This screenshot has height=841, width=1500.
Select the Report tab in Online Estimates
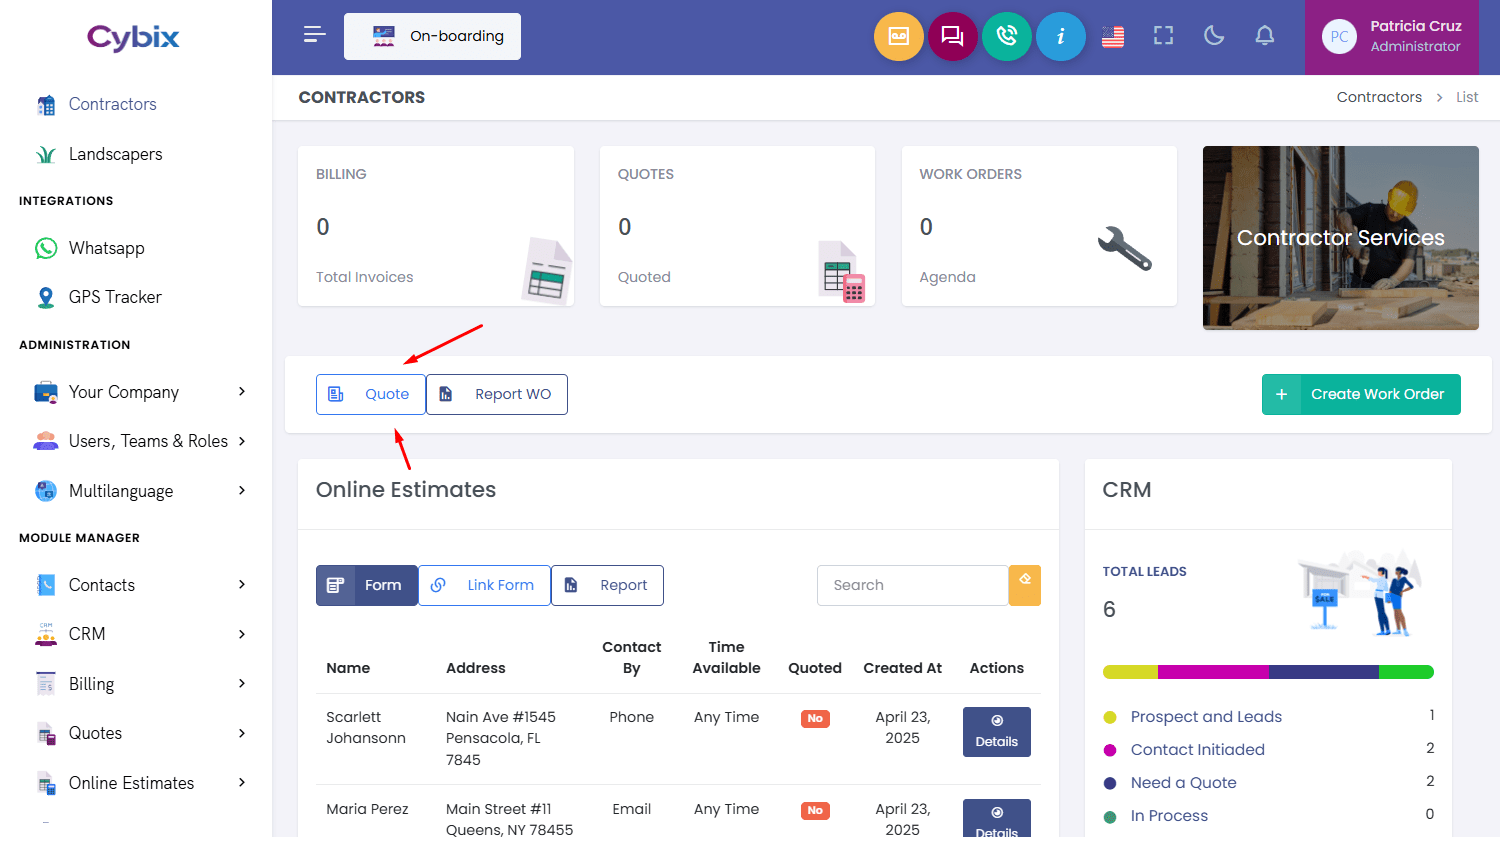point(607,585)
